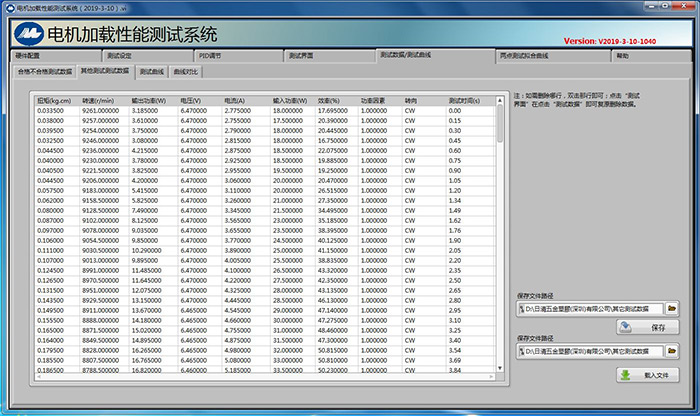Click the application icon in title bar

click(x=11, y=8)
